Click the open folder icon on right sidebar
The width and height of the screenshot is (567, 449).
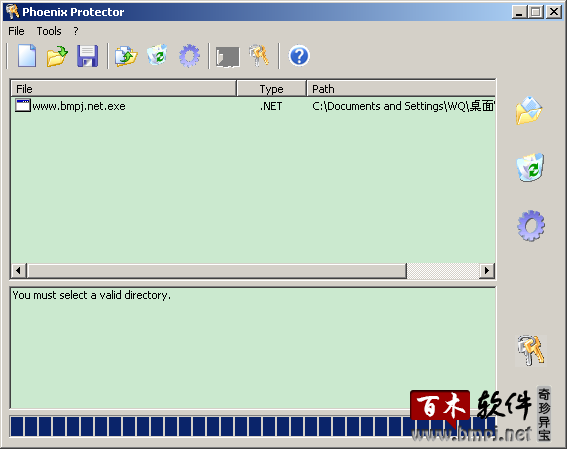point(529,111)
